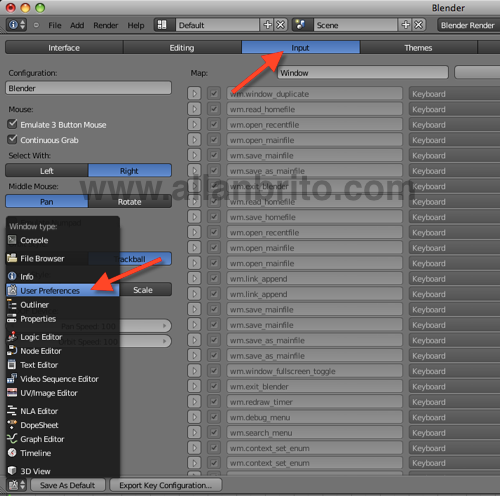The height and width of the screenshot is (496, 500).
Task: Click the Info editor type icon in header
Action: [x=16, y=25]
